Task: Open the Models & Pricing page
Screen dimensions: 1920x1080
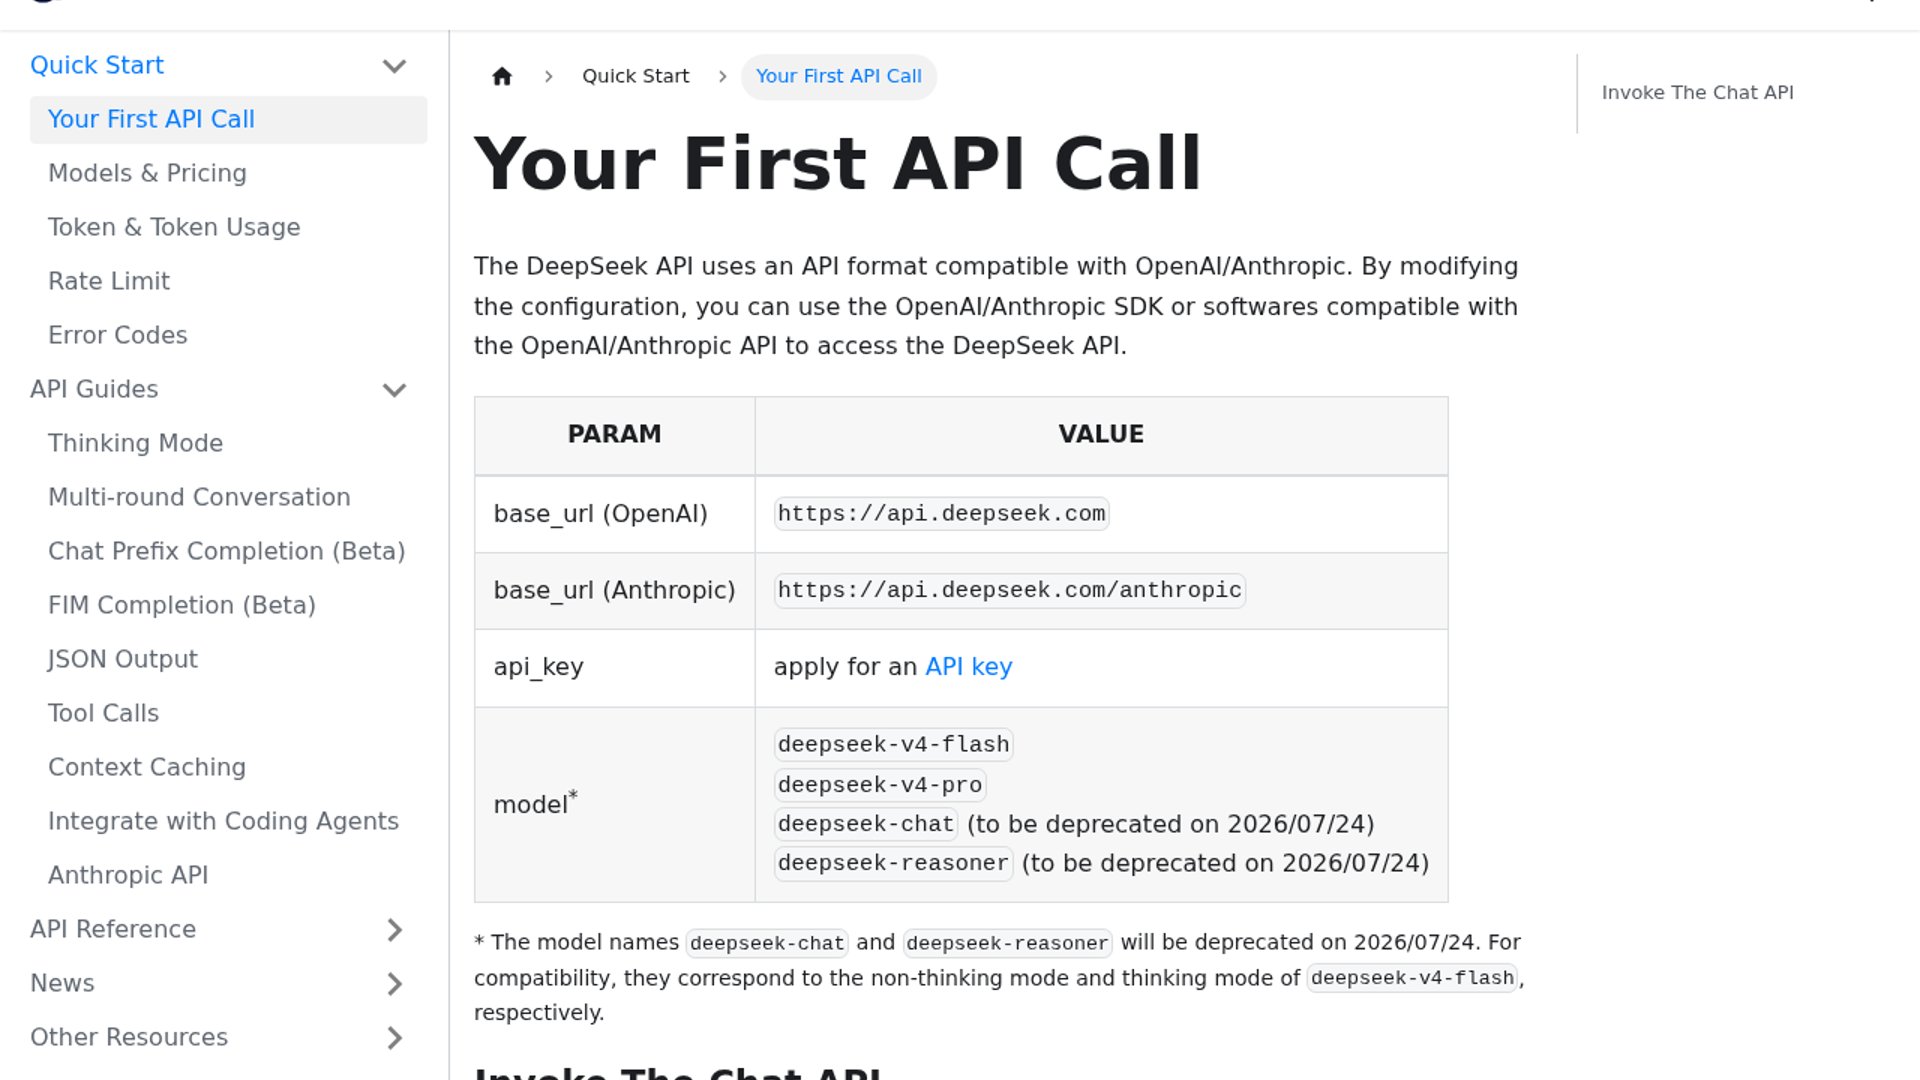Action: point(147,173)
